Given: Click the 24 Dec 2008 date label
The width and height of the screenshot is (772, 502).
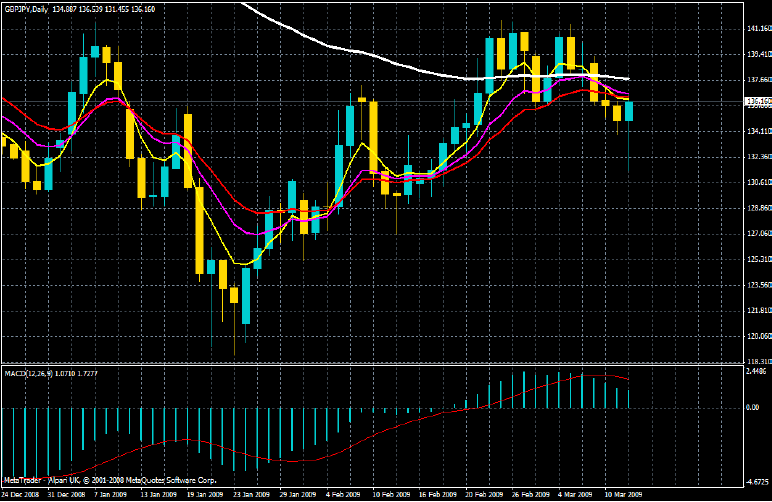Looking at the screenshot, I should [x=20, y=494].
